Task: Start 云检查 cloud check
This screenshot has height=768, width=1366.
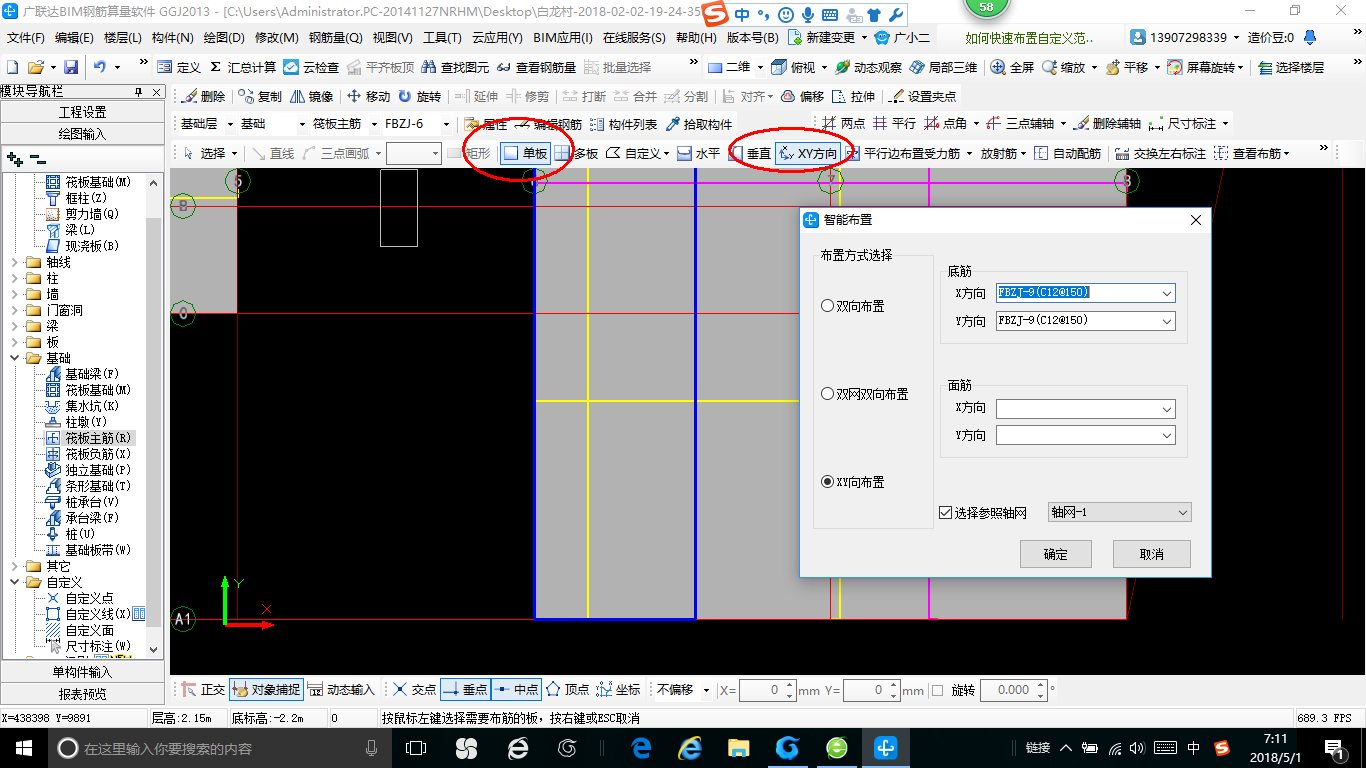Action: coord(311,67)
